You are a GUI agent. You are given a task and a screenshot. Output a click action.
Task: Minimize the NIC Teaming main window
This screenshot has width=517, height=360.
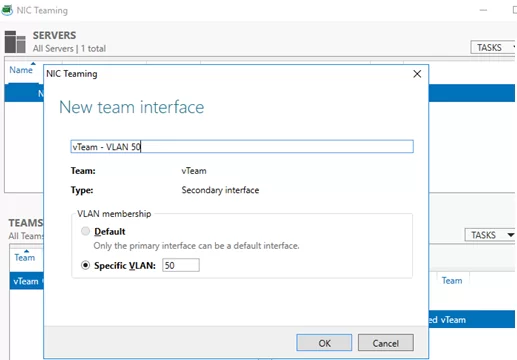click(483, 10)
